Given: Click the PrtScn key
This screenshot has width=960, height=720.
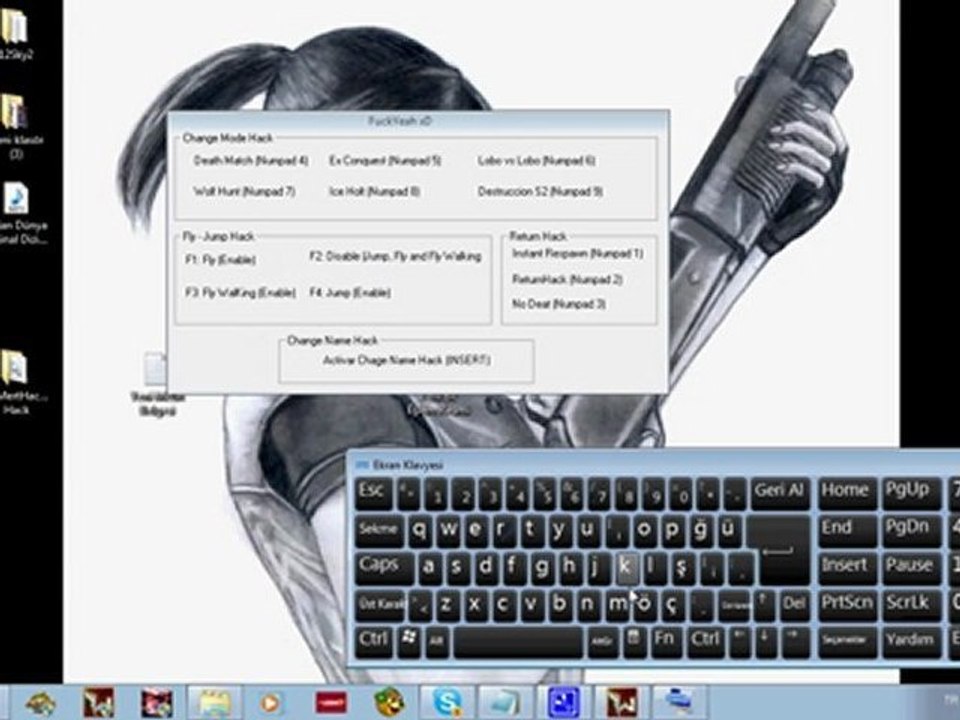Looking at the screenshot, I should pos(845,606).
